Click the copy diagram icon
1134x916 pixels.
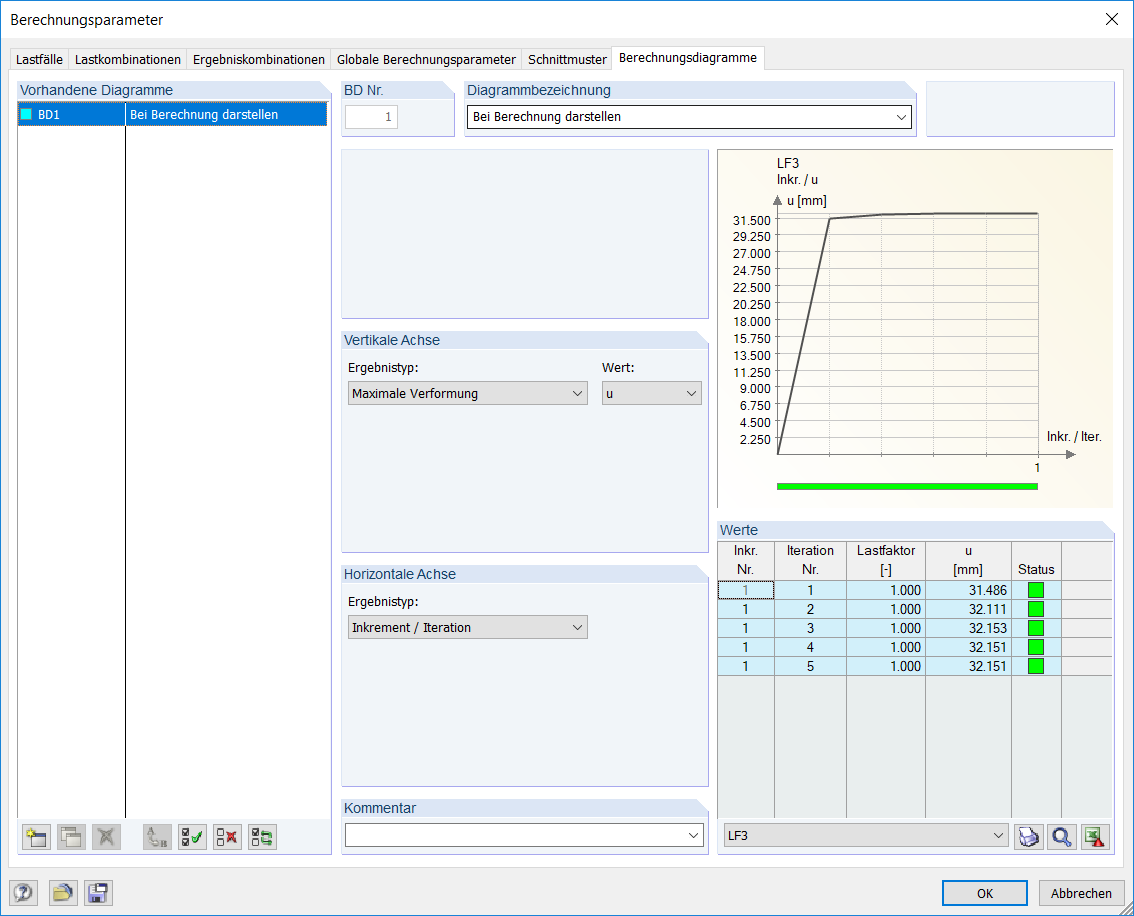[x=71, y=837]
